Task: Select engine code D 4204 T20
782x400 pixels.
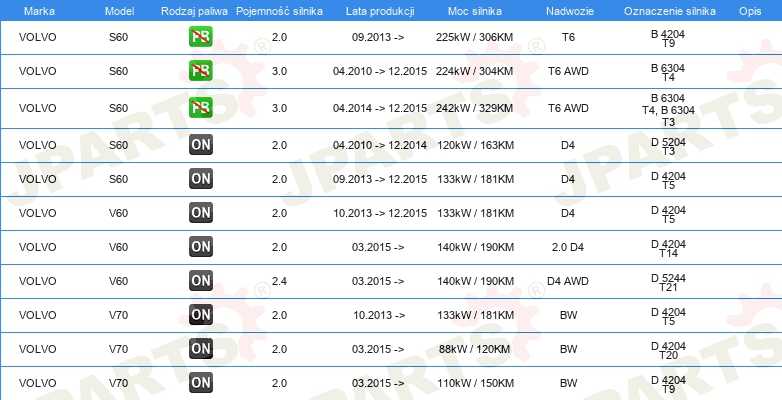Action: (668, 350)
